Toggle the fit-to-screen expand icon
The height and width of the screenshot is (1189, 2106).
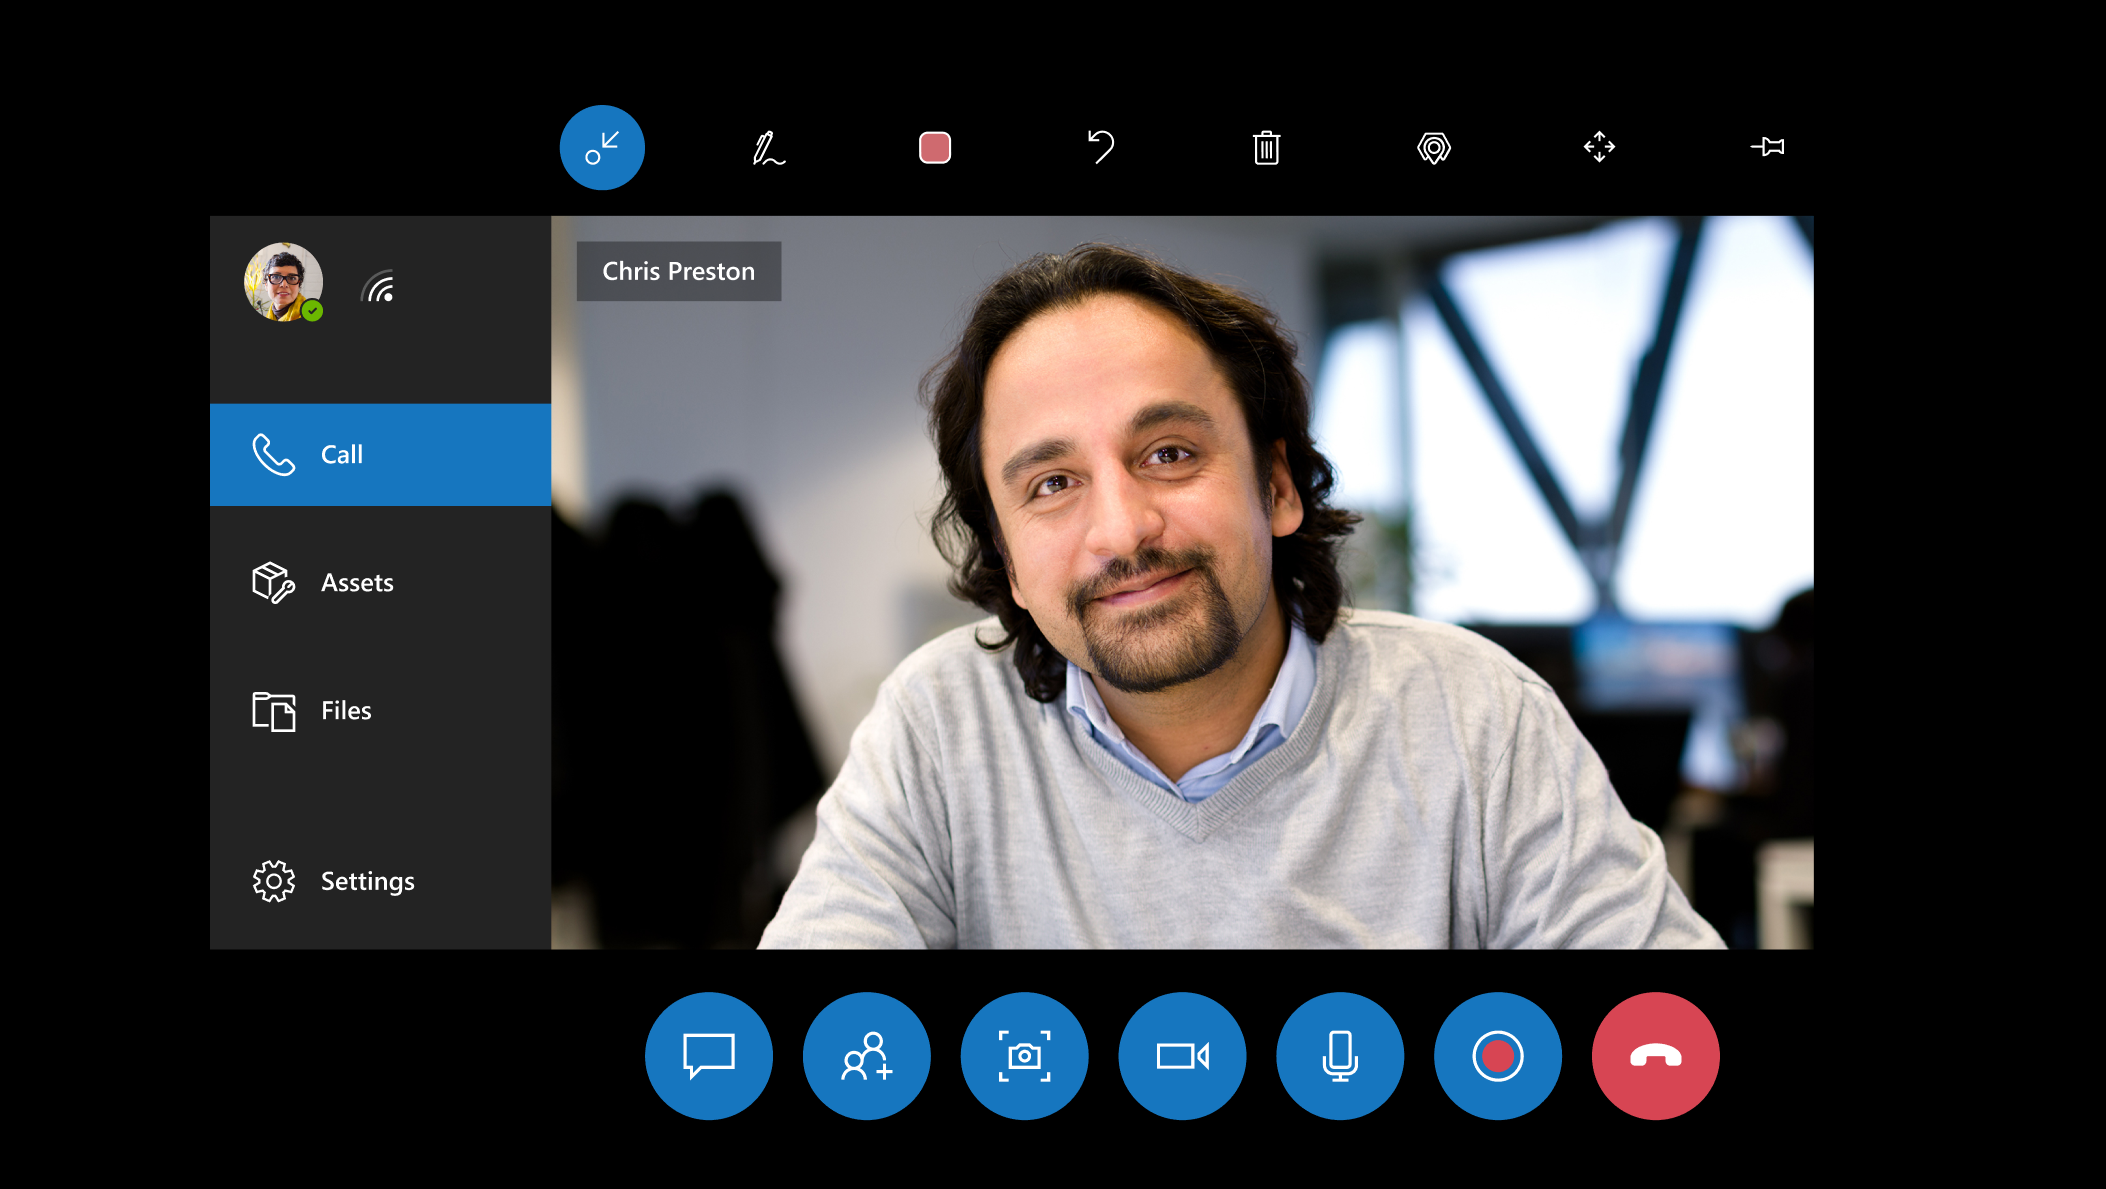pyautogui.click(x=1598, y=146)
